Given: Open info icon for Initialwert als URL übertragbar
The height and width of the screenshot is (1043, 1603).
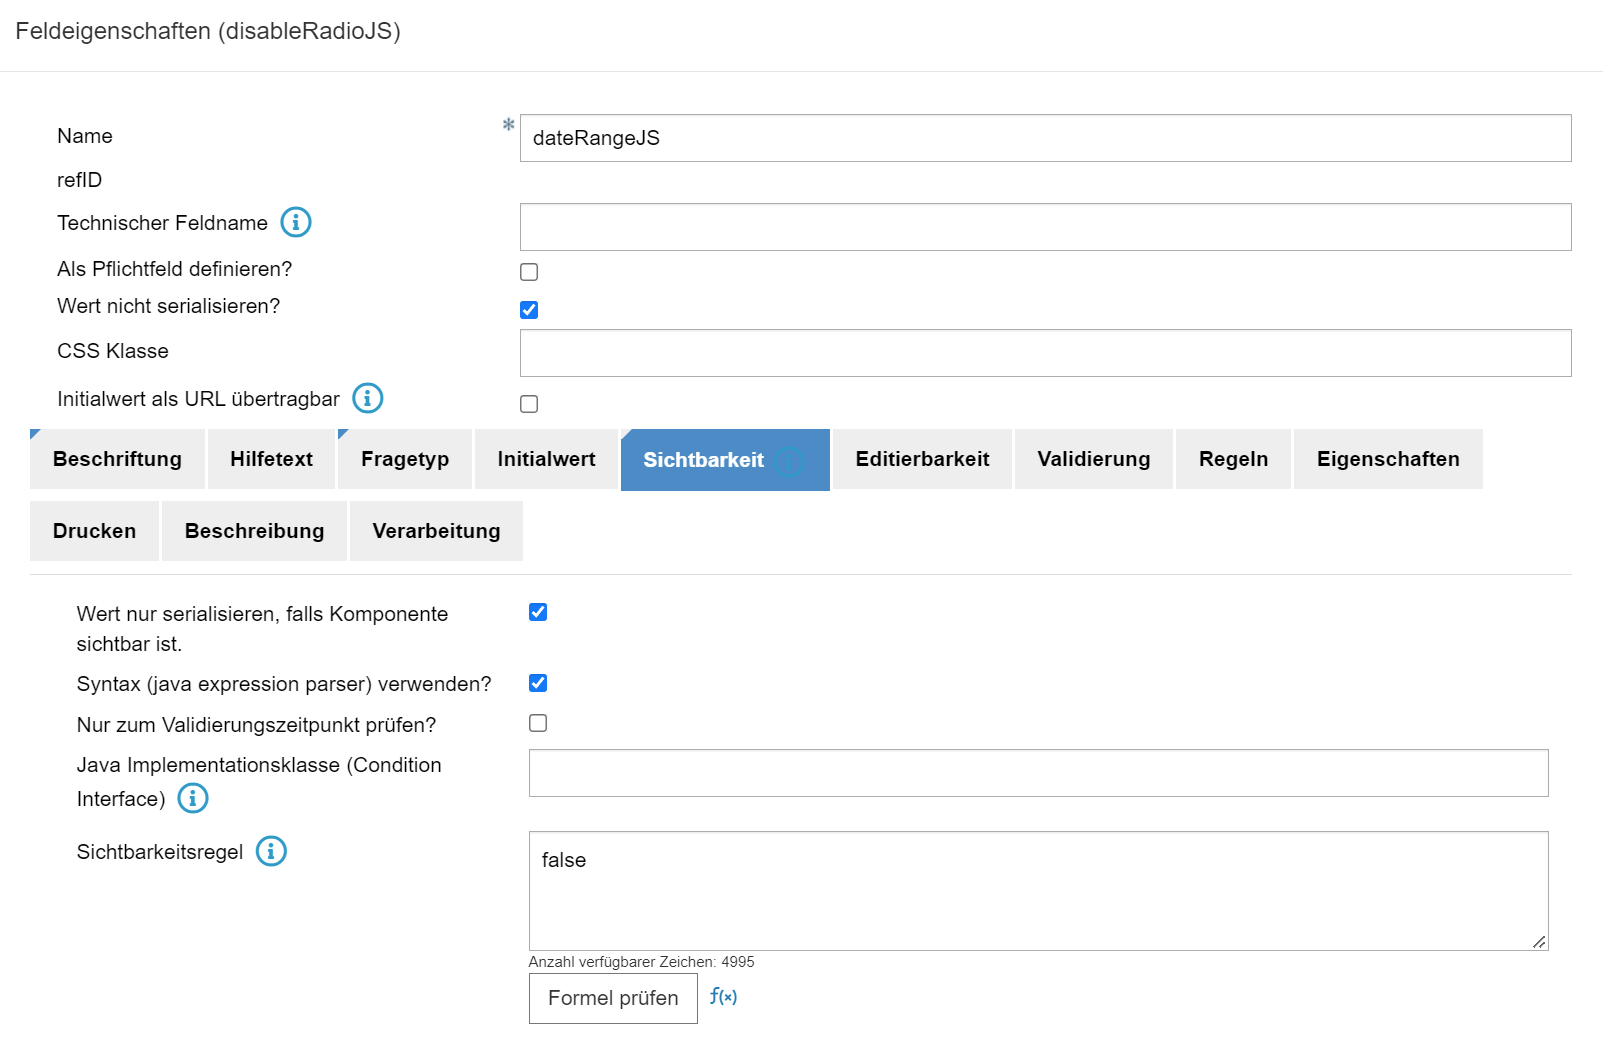Looking at the screenshot, I should [367, 398].
